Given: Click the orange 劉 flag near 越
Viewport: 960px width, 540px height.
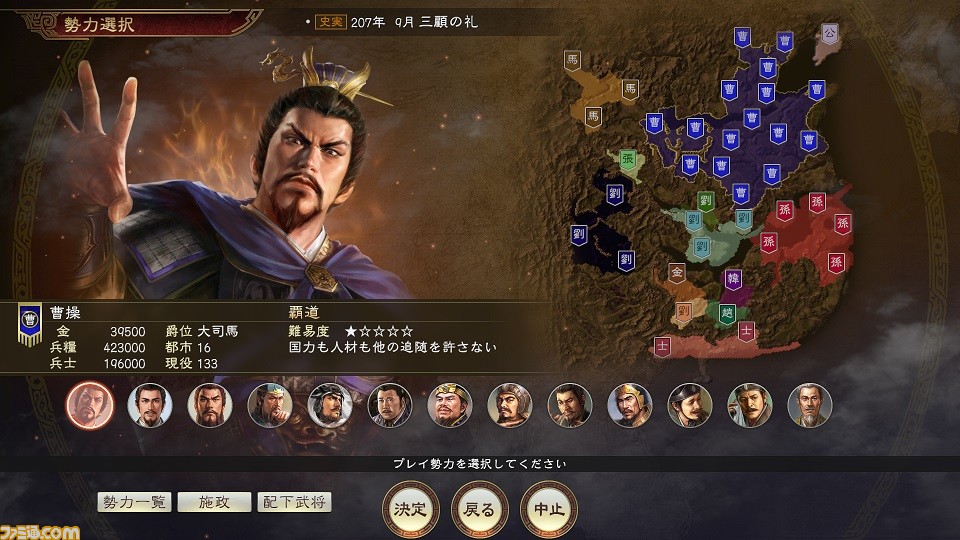Looking at the screenshot, I should point(684,312).
